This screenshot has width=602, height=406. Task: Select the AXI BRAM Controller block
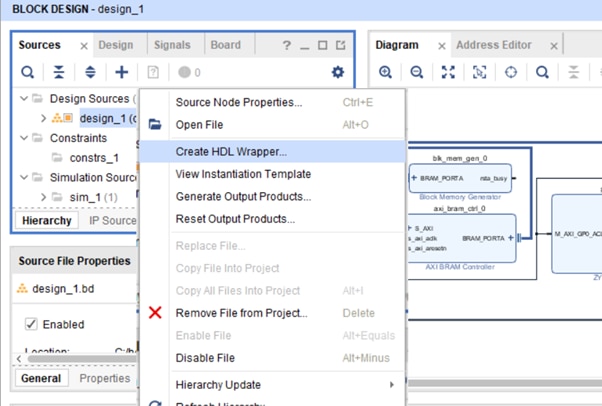462,239
